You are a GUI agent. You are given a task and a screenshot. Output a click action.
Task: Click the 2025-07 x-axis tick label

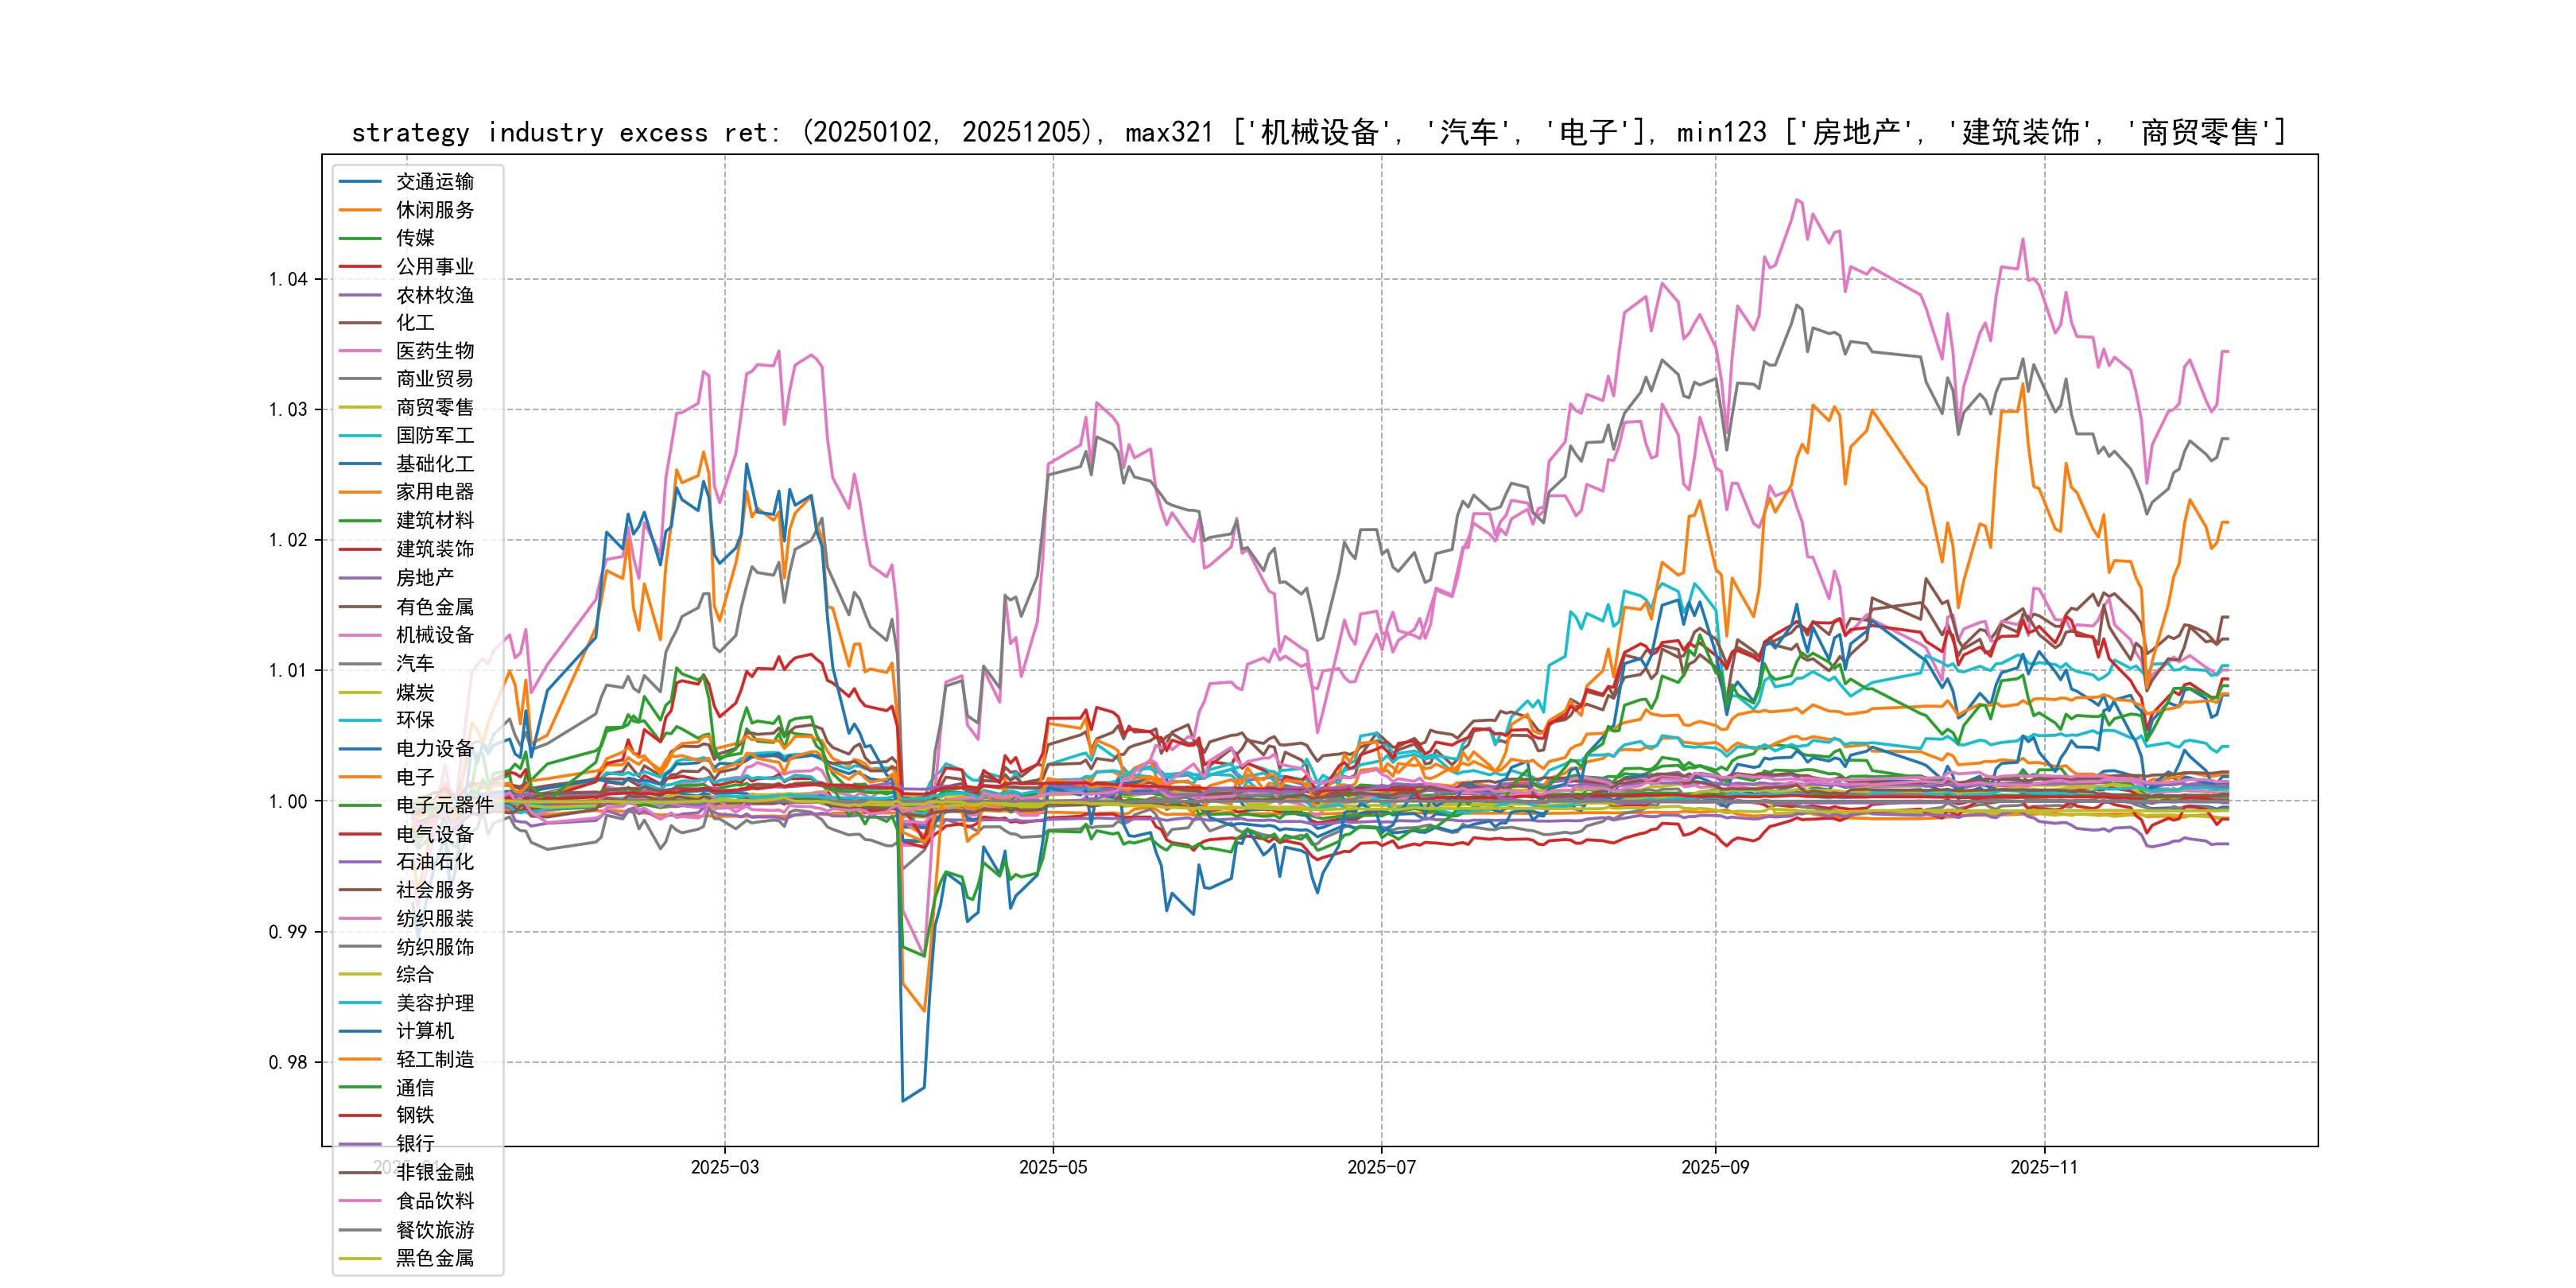(x=1381, y=1167)
